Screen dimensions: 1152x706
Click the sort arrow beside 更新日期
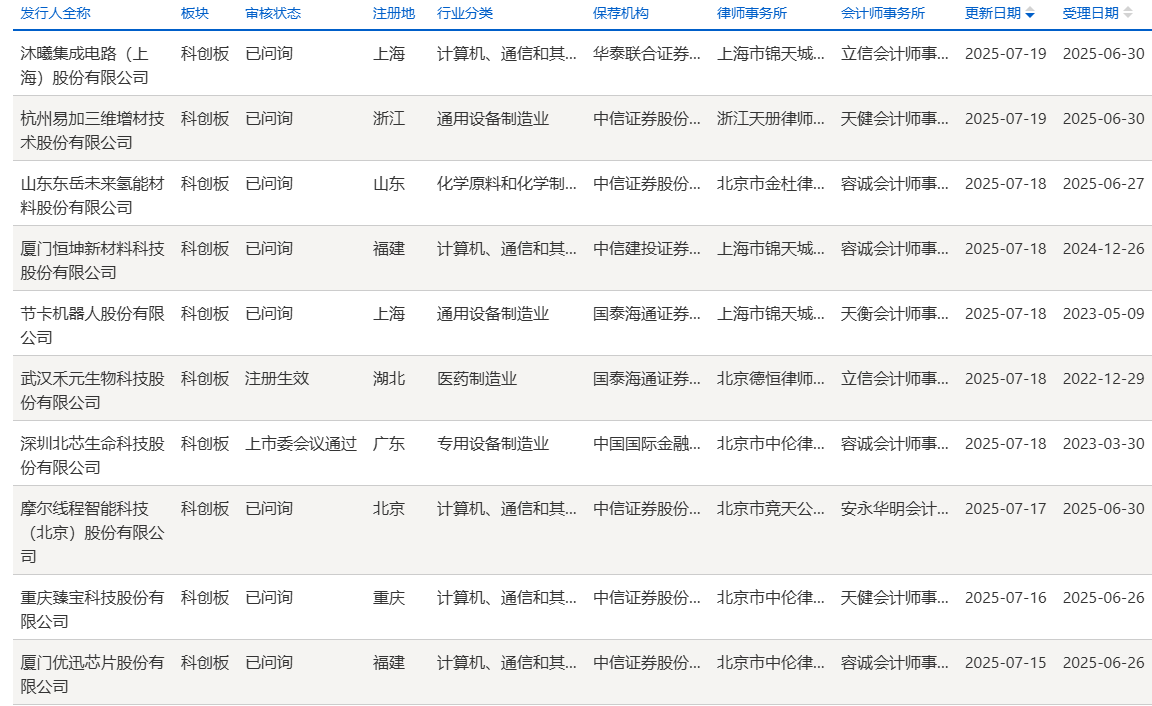pos(1030,13)
